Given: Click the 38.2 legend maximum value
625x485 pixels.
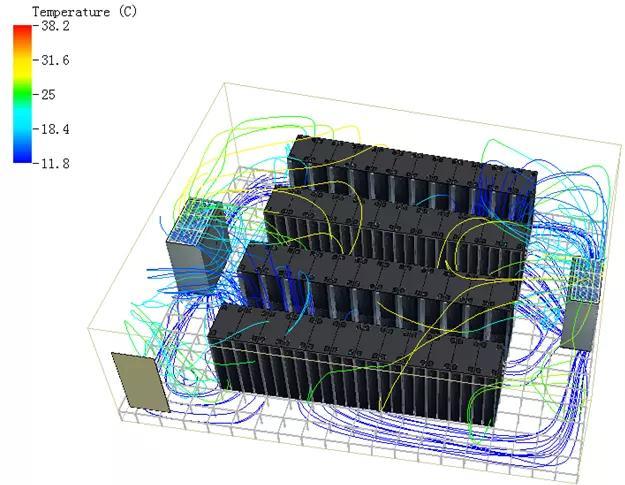Looking at the screenshot, I should click(55, 26).
